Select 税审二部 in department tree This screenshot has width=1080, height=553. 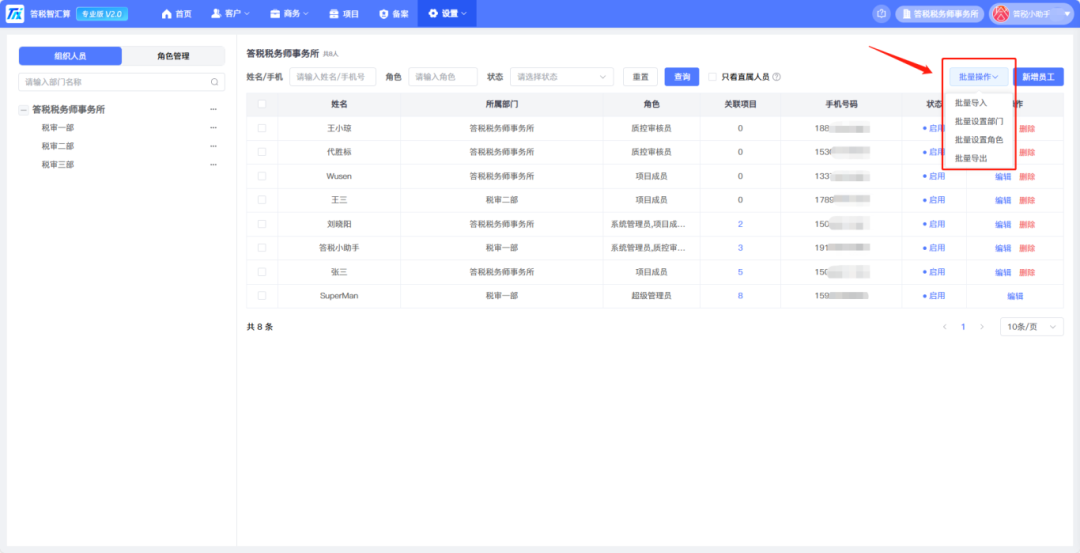tap(58, 146)
